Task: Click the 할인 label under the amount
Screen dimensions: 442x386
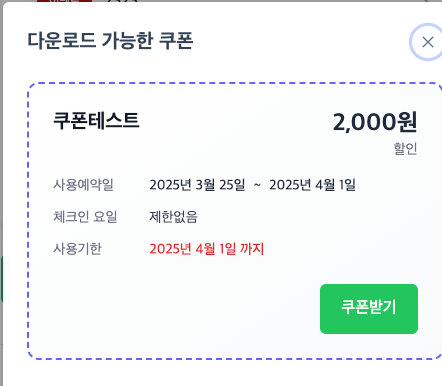Action: [x=405, y=148]
